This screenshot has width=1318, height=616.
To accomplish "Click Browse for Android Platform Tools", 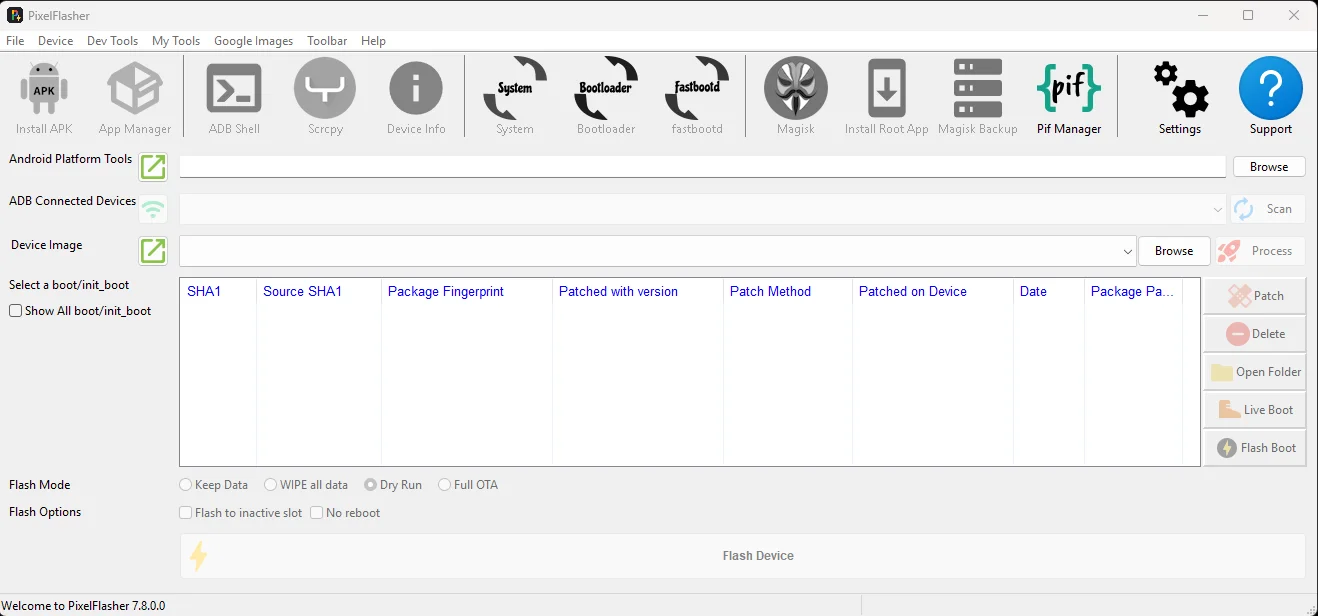I will click(1268, 167).
